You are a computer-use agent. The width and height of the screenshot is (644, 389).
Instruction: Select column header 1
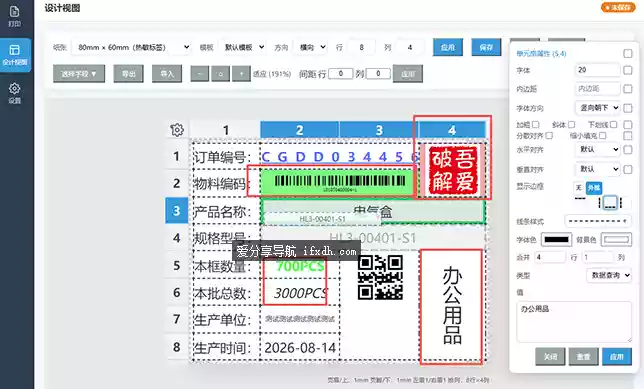[x=225, y=130]
